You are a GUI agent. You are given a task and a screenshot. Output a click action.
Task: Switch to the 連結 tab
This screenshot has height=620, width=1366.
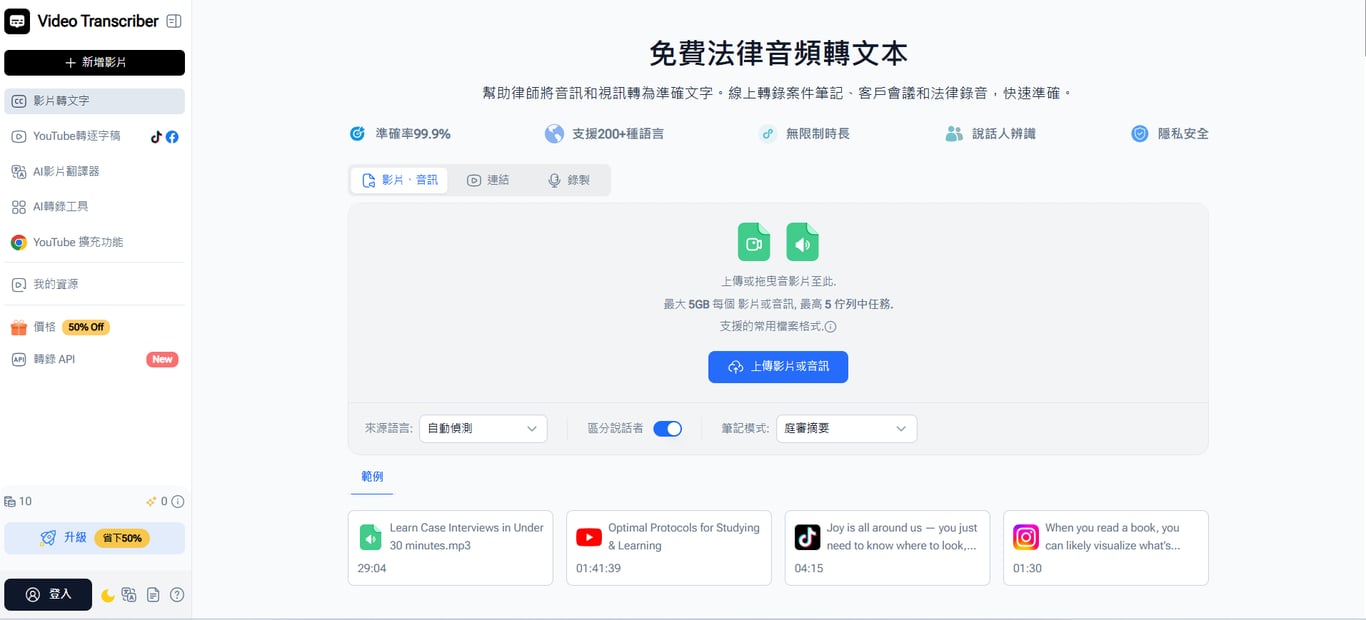click(488, 180)
